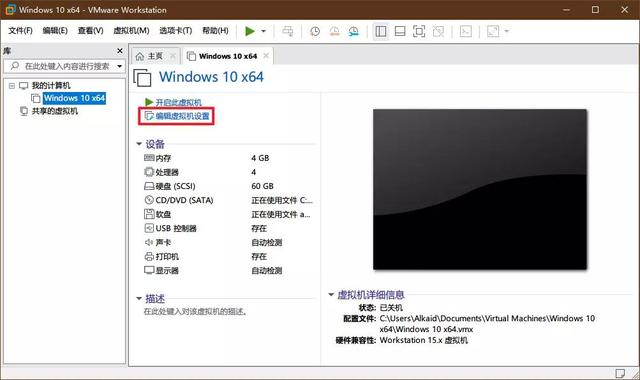Viewport: 640px width, 380px height.
Task: Select Windows 10 x64 in library tree
Action: (74, 98)
